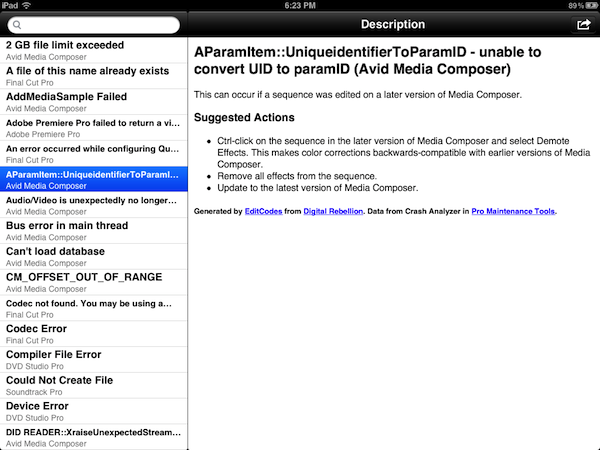Select the 'AddMediaSample Failed' error

94,102
